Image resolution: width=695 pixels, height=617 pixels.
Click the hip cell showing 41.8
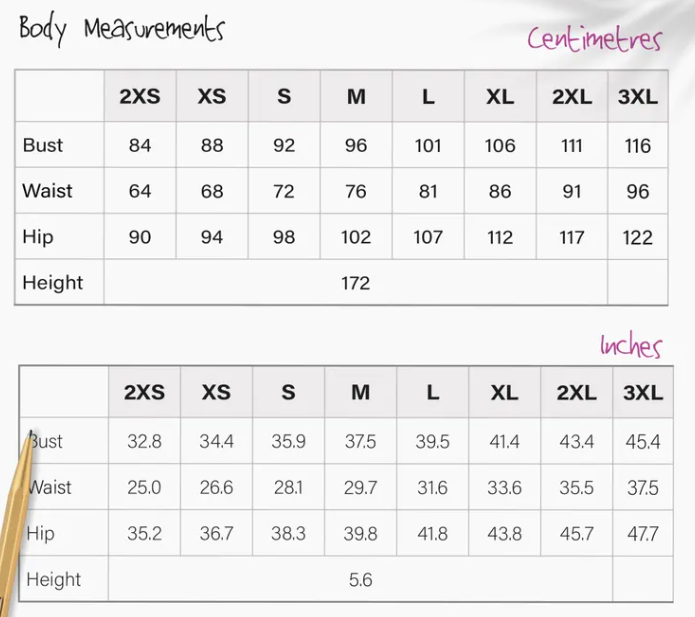point(432,534)
